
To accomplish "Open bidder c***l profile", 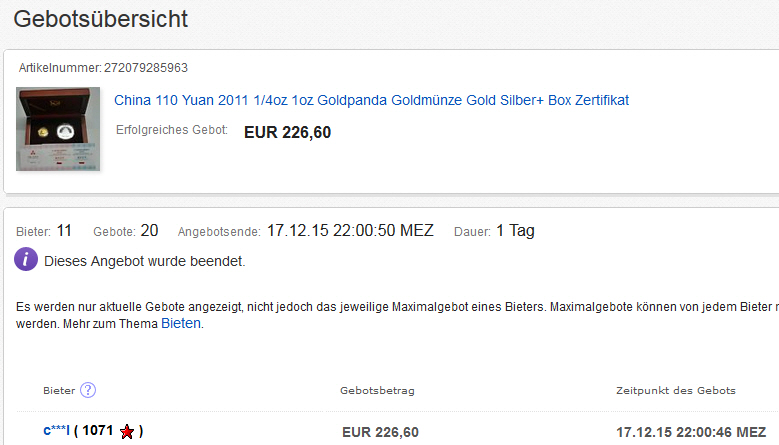I will coord(56,431).
